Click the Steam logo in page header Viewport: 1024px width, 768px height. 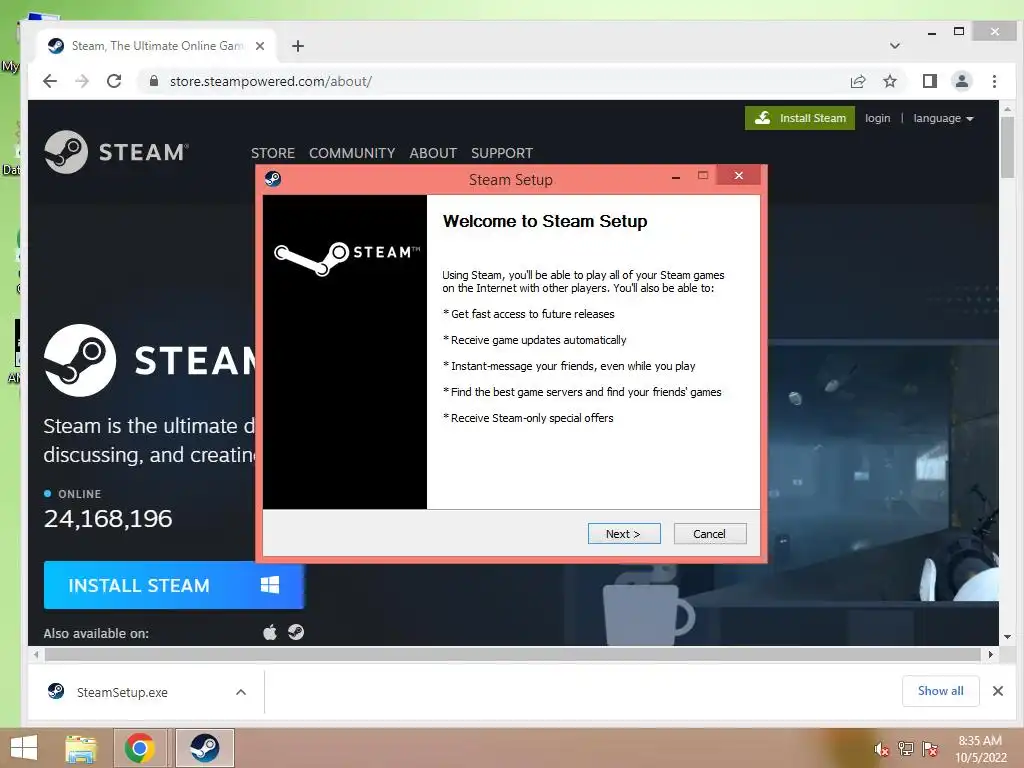click(116, 152)
